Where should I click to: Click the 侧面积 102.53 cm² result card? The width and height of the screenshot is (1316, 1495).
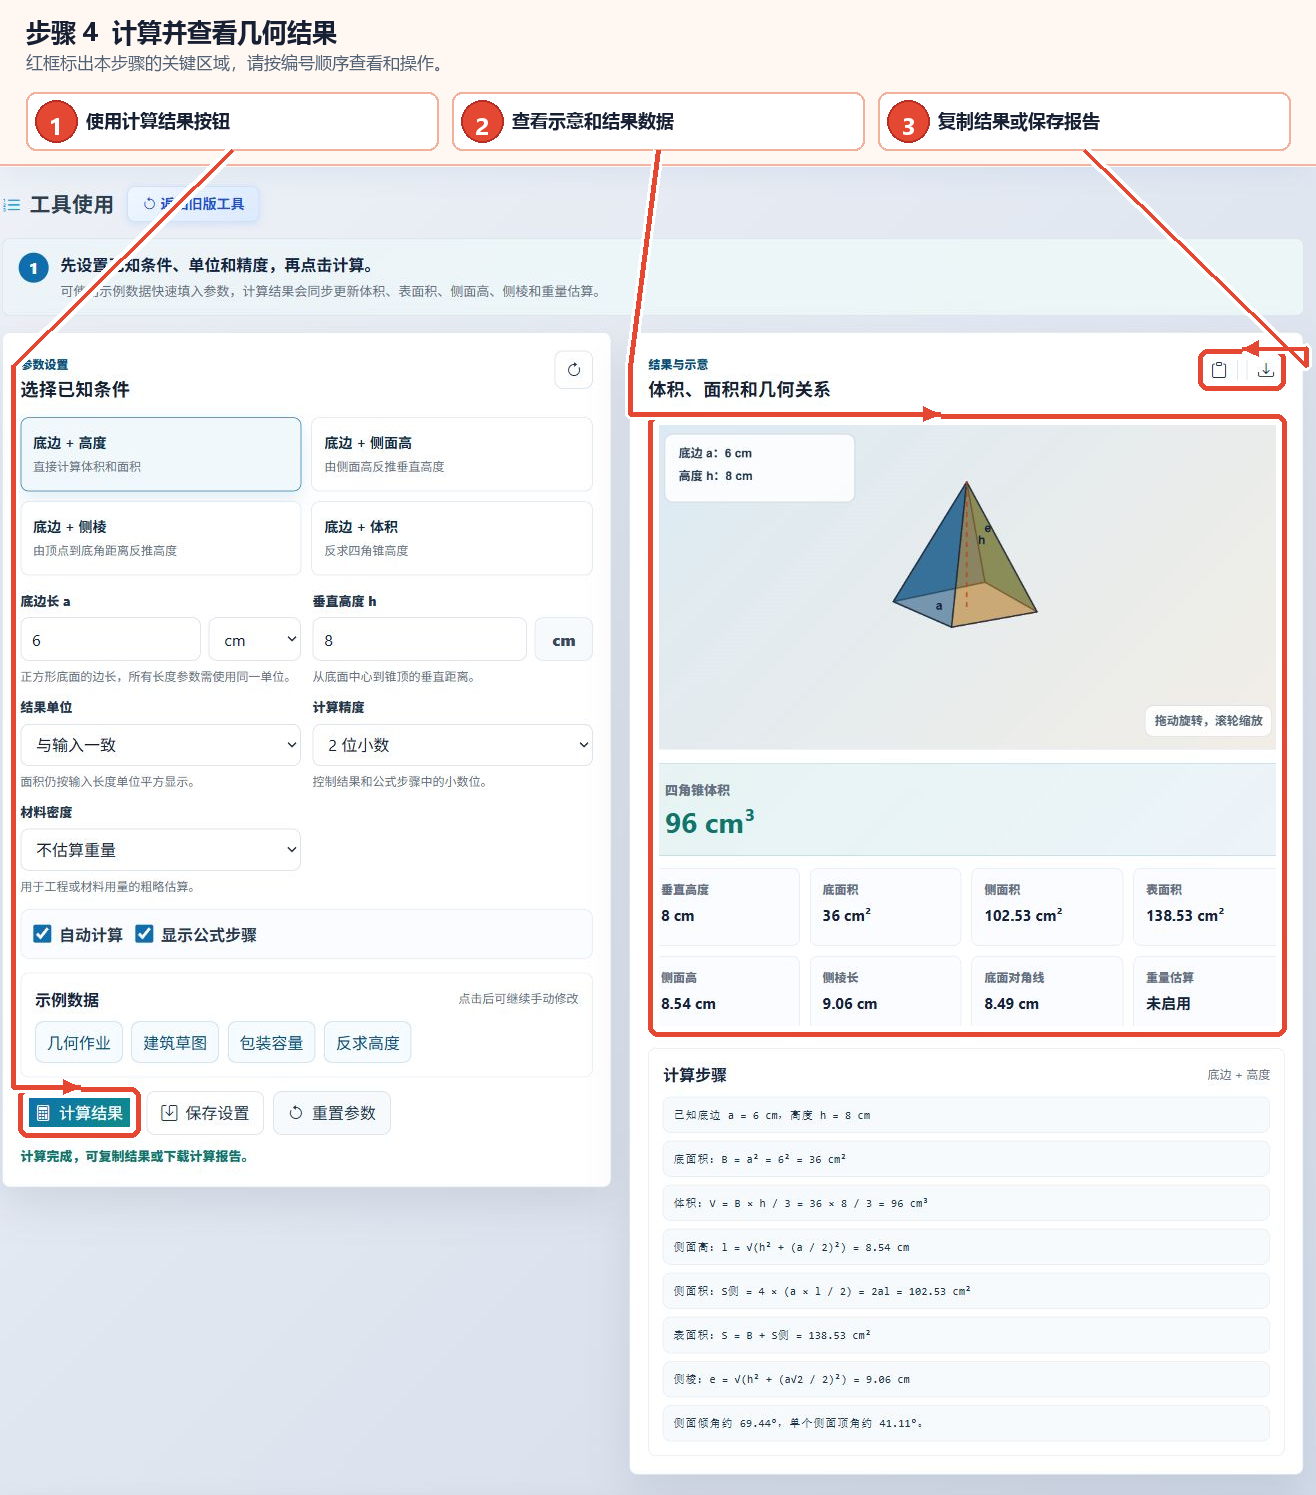click(x=1047, y=906)
